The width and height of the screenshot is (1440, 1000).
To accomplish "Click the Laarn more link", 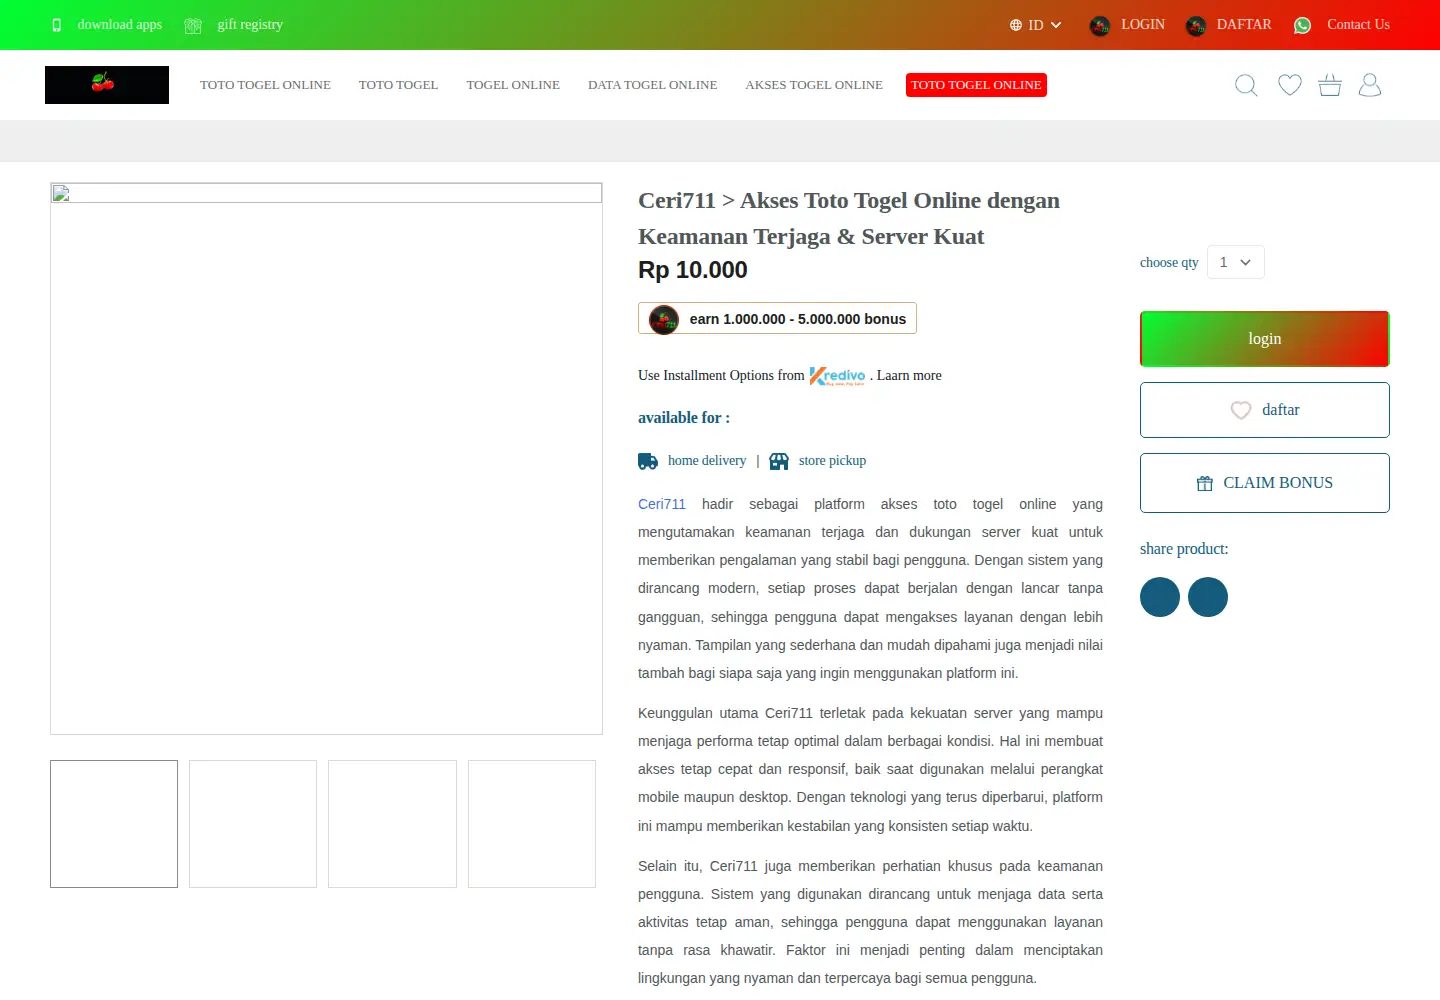I will click(909, 376).
